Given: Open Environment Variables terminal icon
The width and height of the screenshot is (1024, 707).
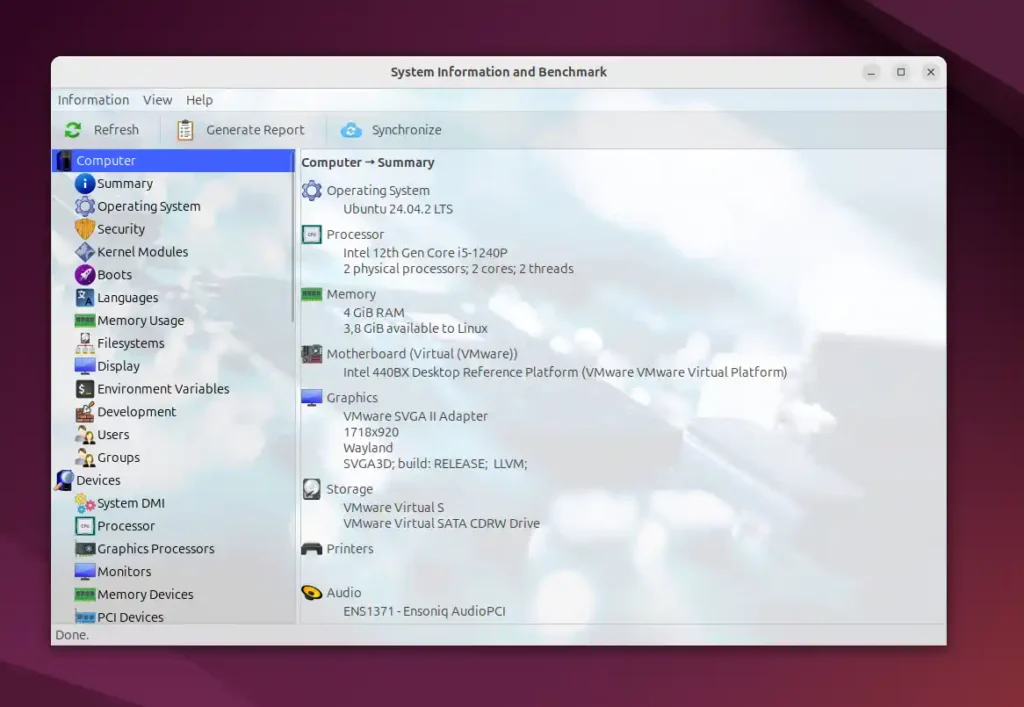Looking at the screenshot, I should coord(85,389).
